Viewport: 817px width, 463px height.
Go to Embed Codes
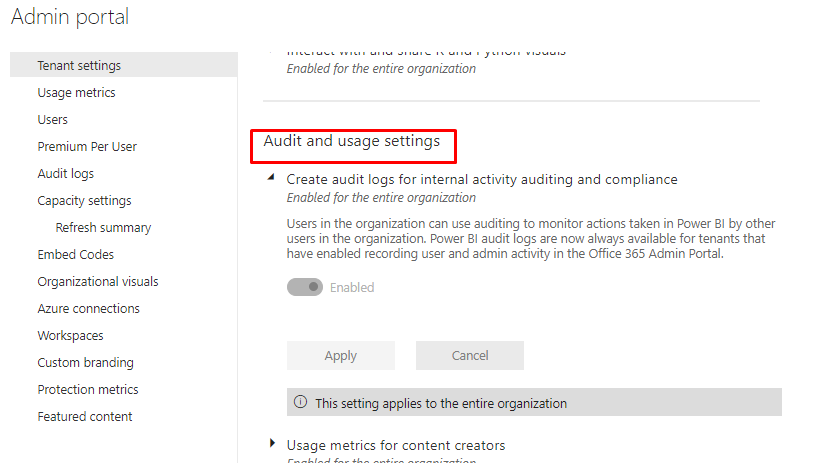tap(75, 255)
